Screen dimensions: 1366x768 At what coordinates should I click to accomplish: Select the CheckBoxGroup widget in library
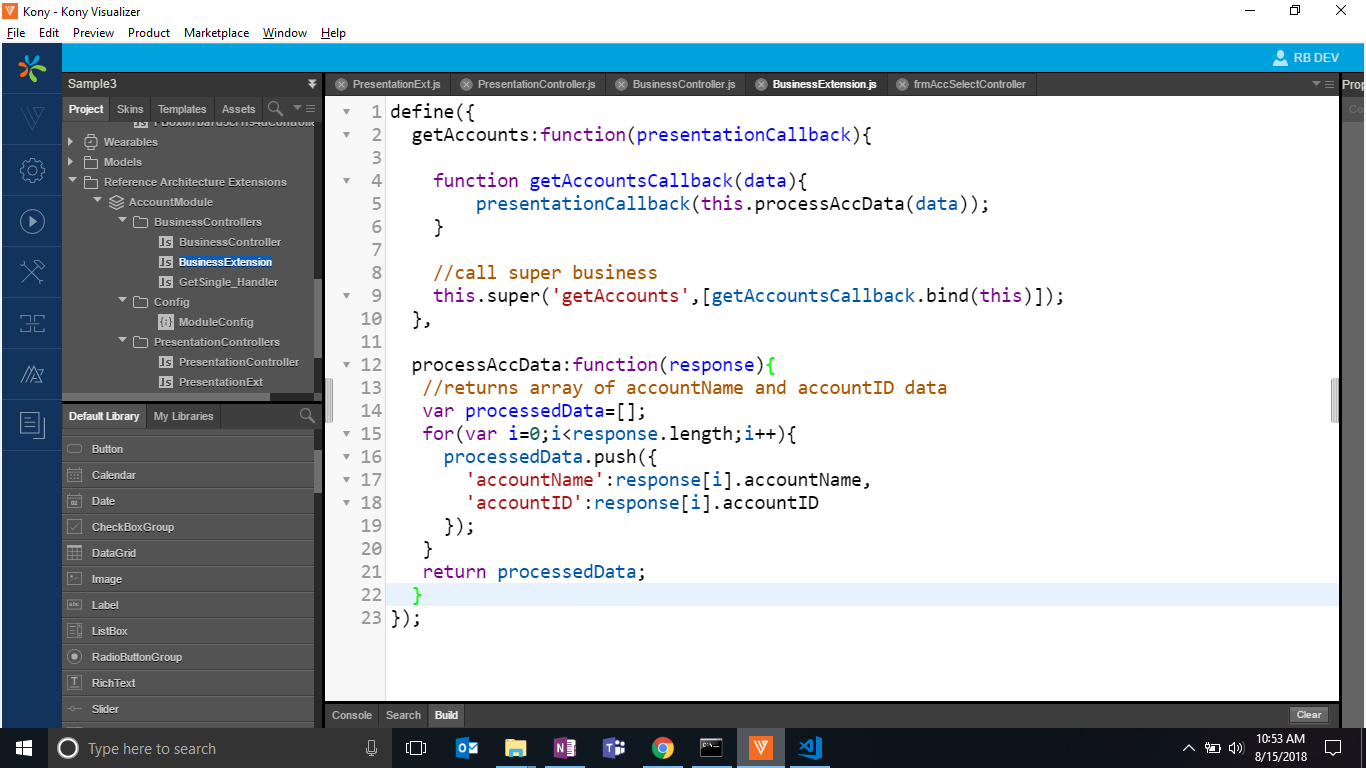[x=120, y=527]
